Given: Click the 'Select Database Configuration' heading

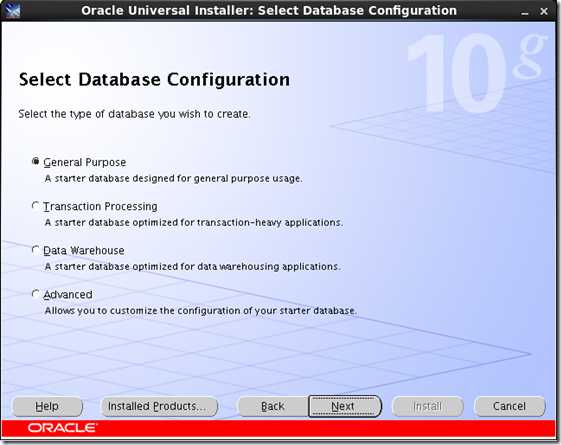Looking at the screenshot, I should tap(154, 79).
